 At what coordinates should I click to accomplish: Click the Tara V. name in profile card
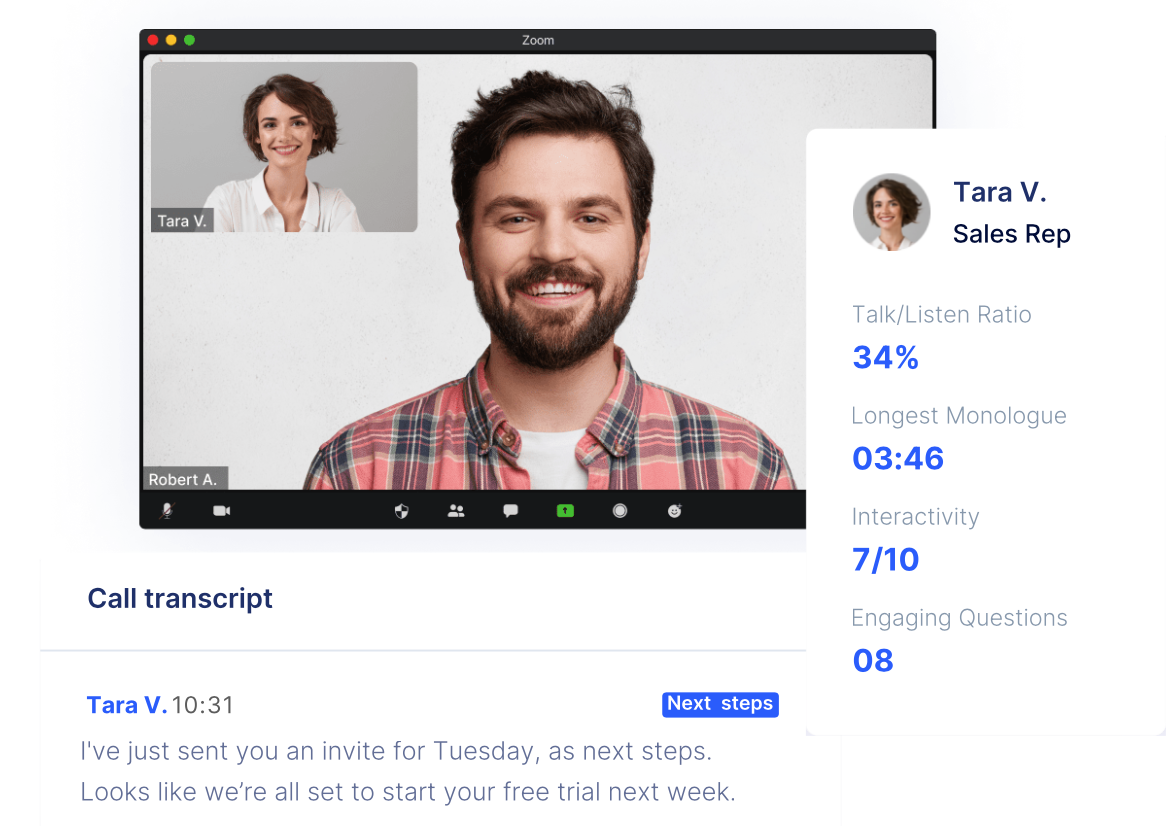coord(999,192)
